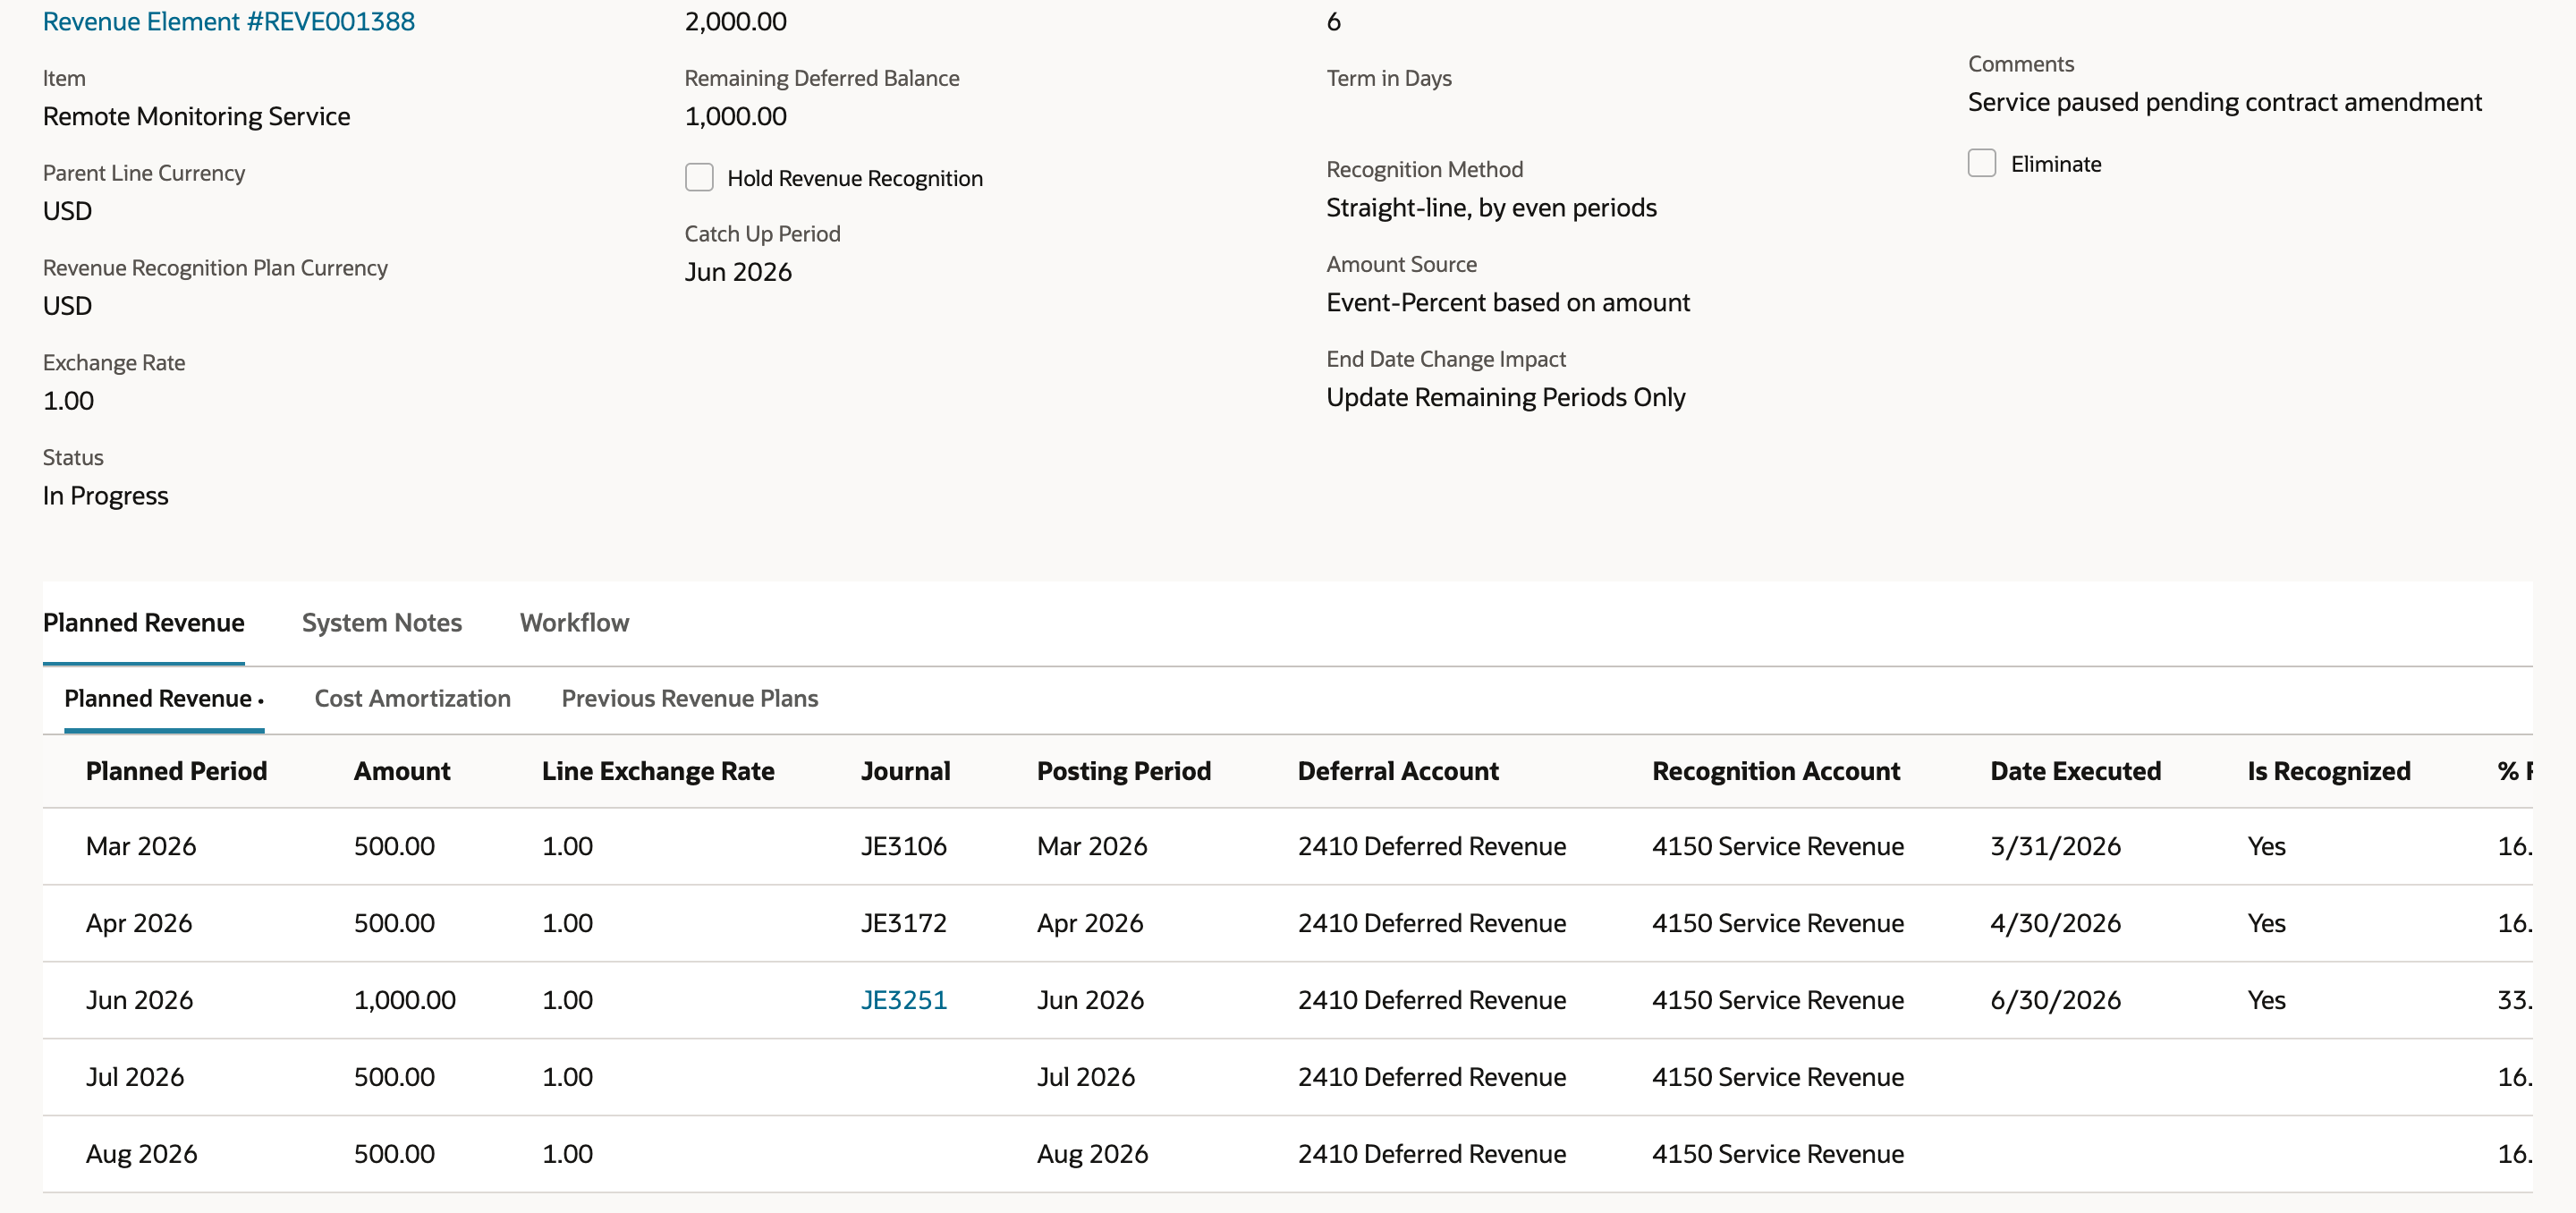Click the Jul 2026 planned period cell
Viewport: 2576px width, 1213px height.
(x=135, y=1076)
